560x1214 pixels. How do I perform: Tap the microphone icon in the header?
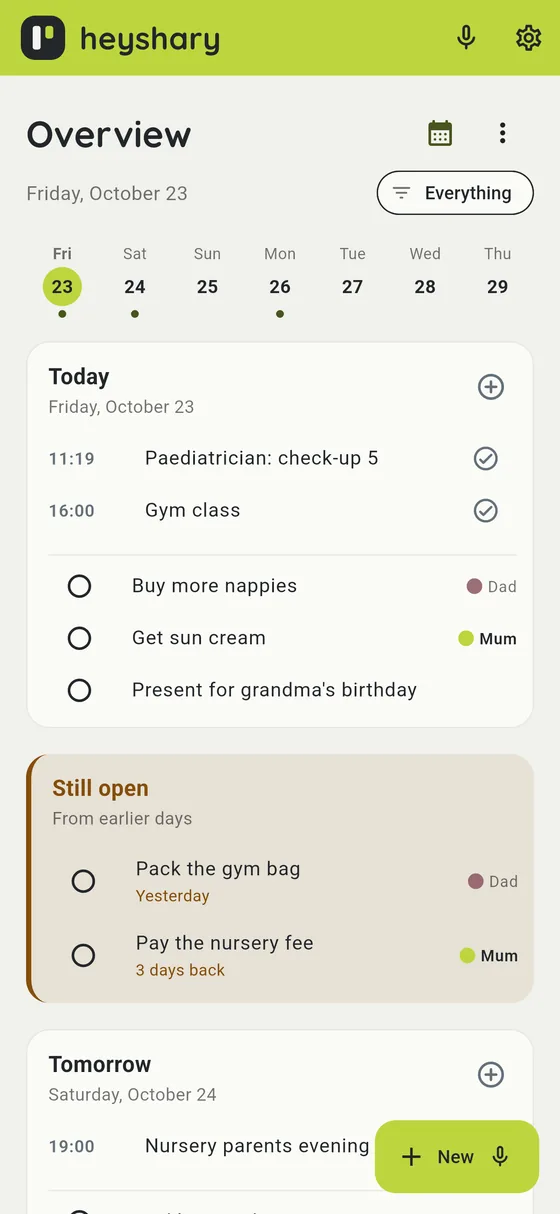pyautogui.click(x=466, y=38)
